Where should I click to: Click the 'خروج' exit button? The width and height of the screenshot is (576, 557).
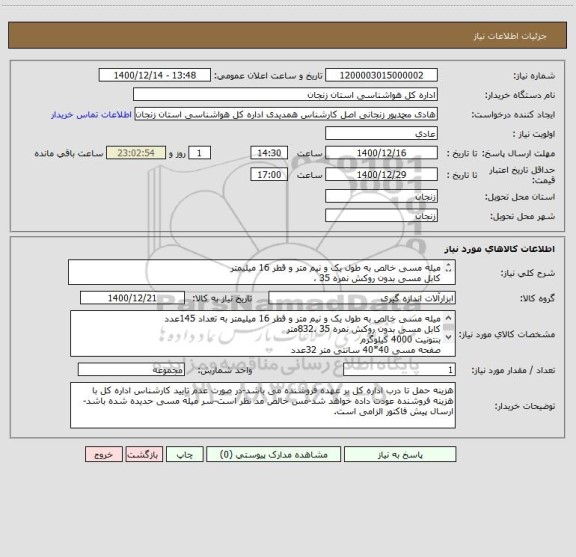[x=104, y=454]
